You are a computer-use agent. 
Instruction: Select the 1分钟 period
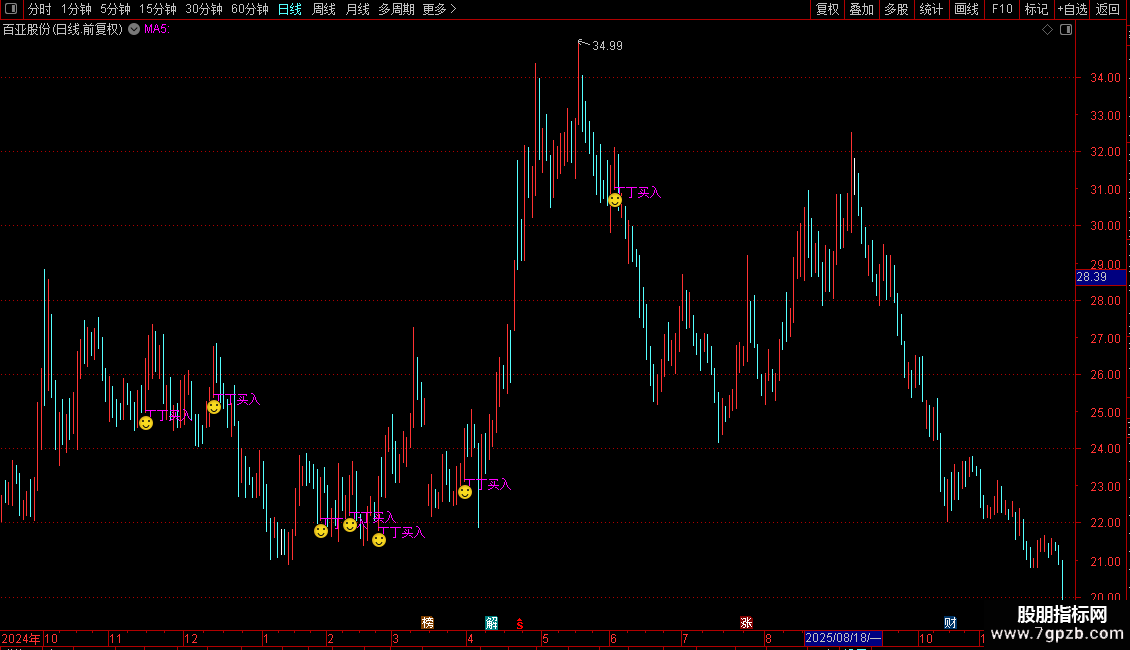(x=76, y=9)
